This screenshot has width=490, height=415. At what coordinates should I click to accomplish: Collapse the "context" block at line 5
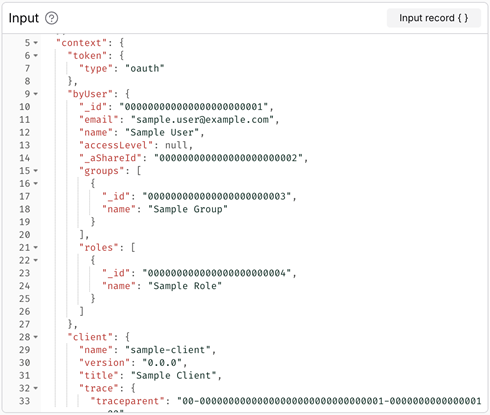tap(35, 43)
